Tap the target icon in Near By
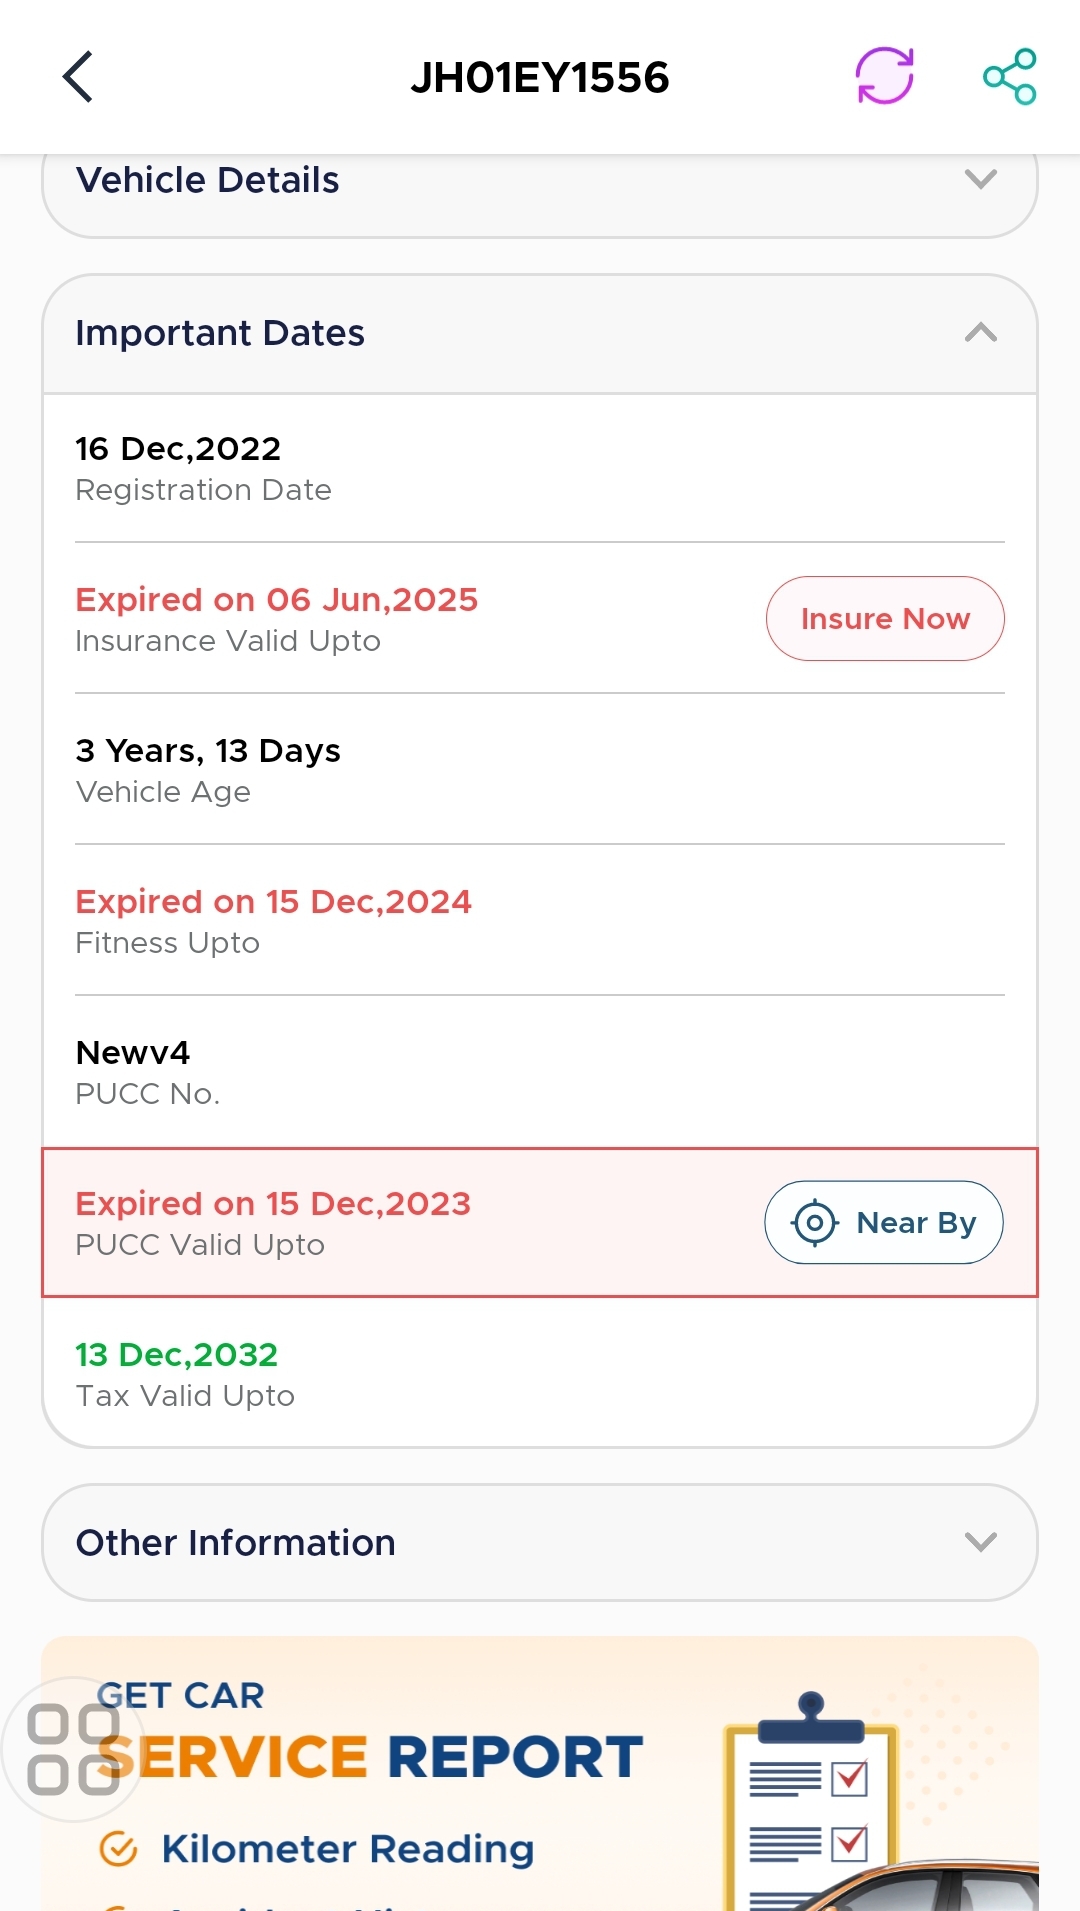 click(x=815, y=1223)
